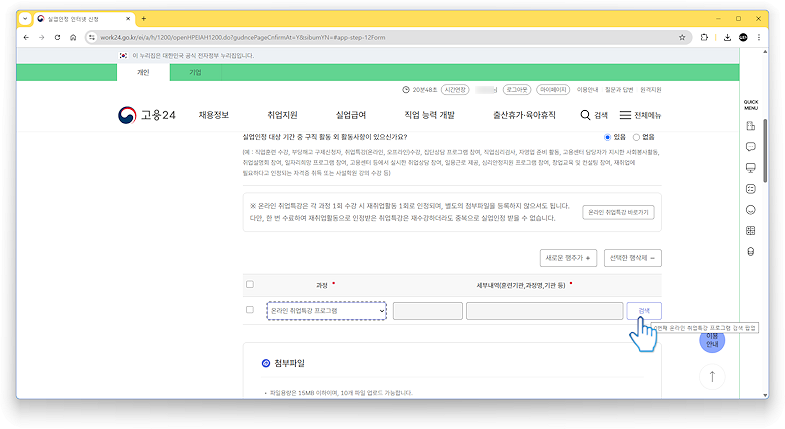Open the tab search chevron in the title bar
This screenshot has width=785, height=429.
pyautogui.click(x=25, y=19)
